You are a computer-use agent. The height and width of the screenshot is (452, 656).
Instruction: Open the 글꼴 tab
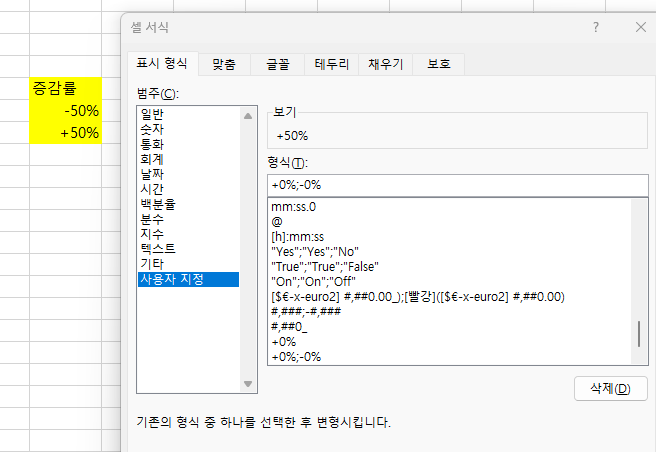coord(278,64)
